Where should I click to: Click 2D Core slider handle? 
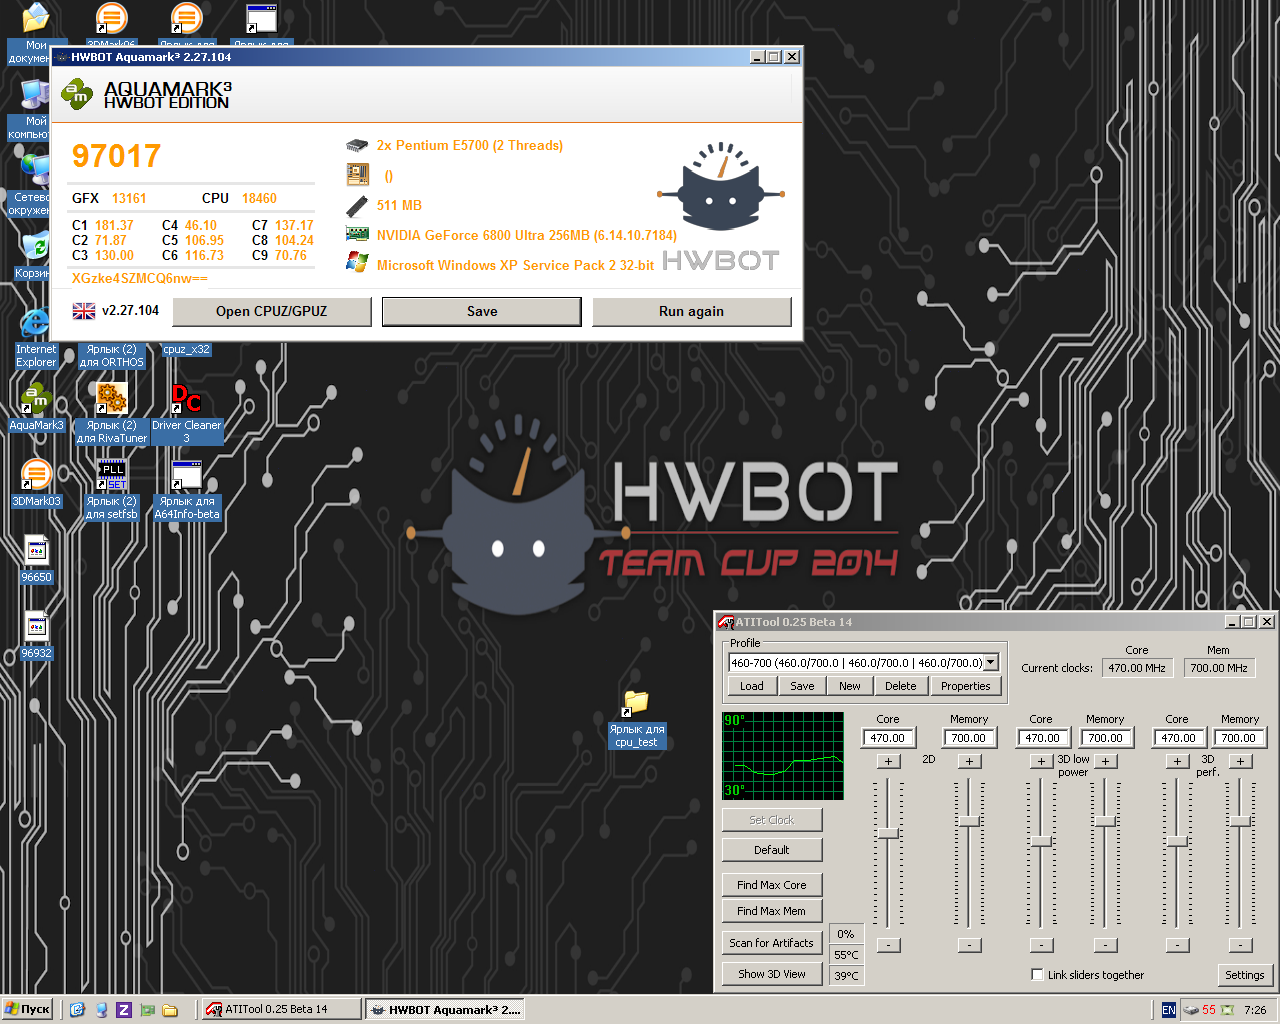click(x=888, y=833)
